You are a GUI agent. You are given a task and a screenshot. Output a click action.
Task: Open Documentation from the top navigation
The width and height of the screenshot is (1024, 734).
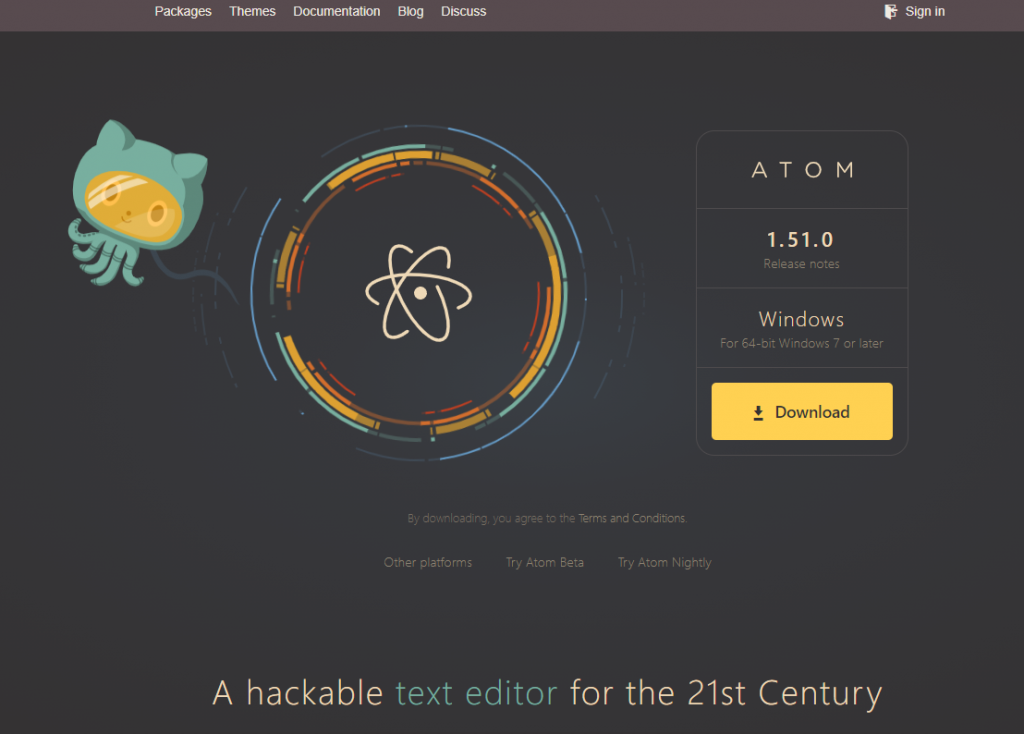[x=336, y=11]
